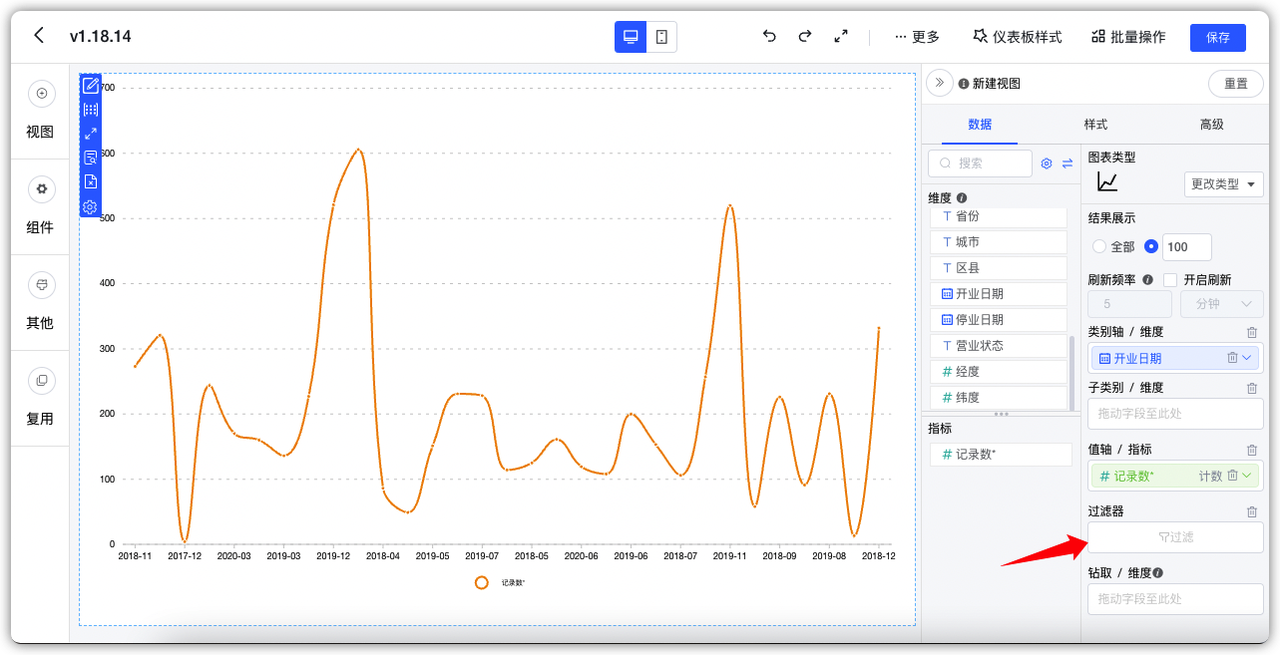Click the chart grid layout icon
Screen dimensions: 1280x655
tap(91, 110)
